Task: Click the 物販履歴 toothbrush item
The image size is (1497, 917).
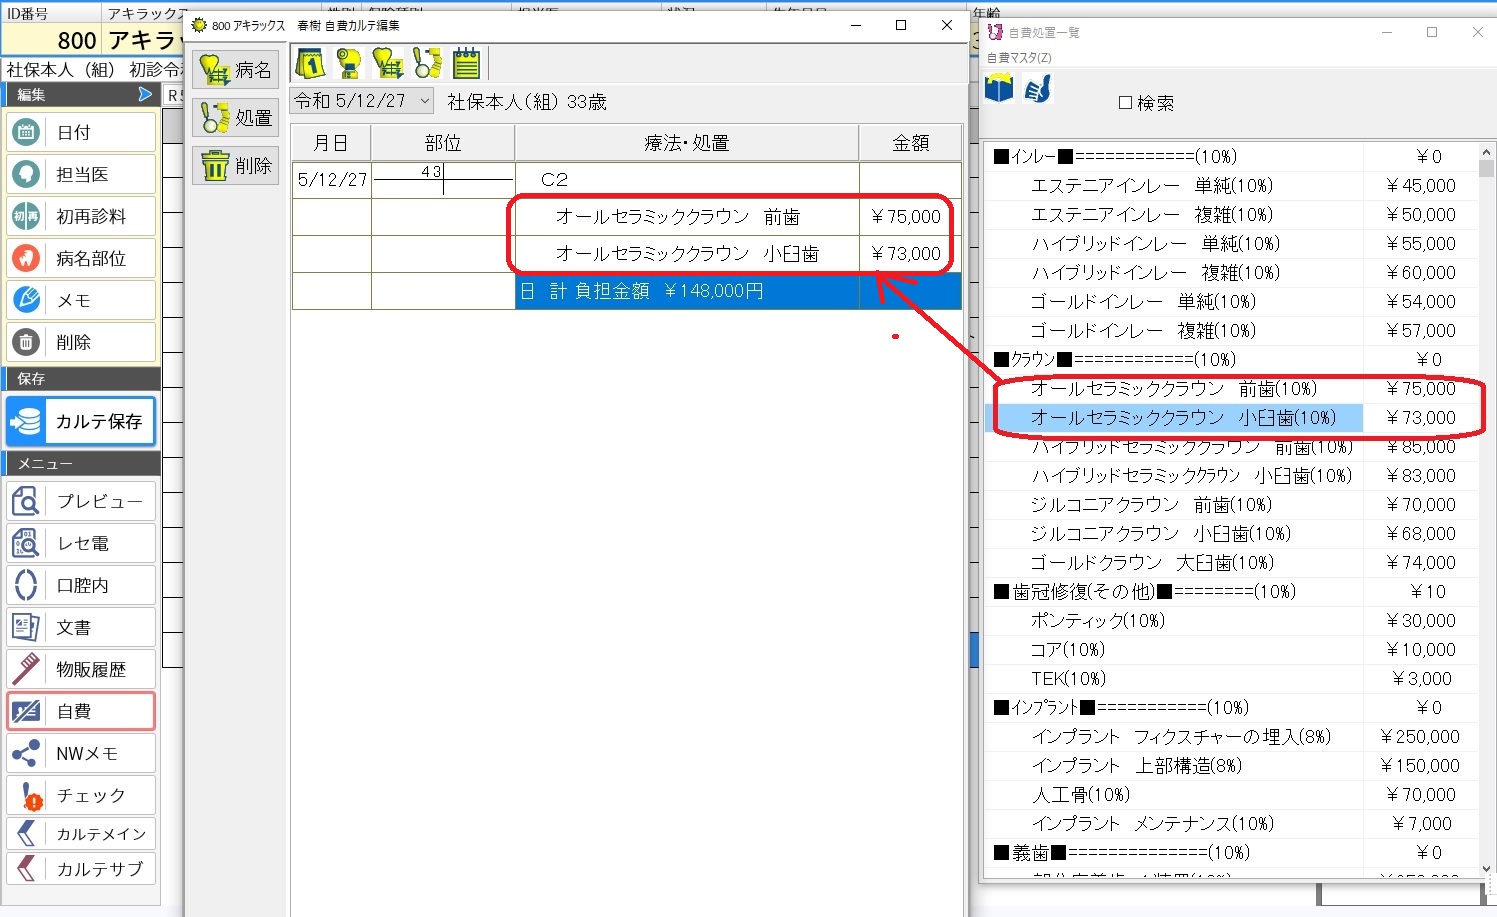Action: coord(81,669)
